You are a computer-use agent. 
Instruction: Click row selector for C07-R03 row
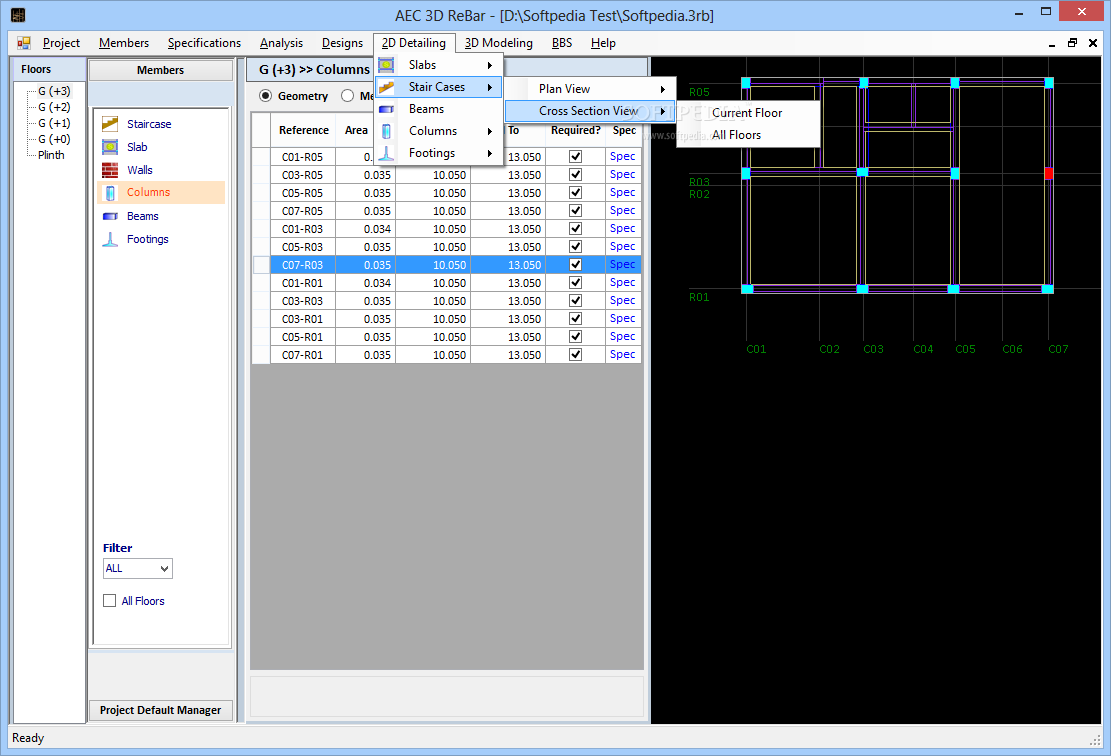point(261,264)
